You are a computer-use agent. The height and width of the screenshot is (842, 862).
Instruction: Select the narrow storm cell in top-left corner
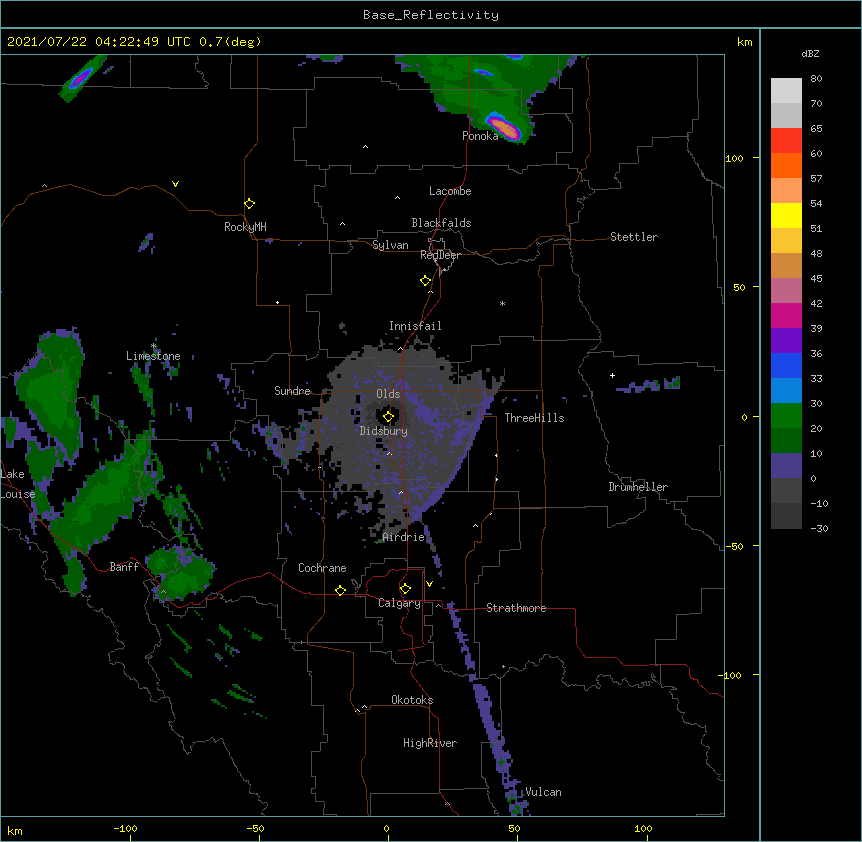point(81,77)
